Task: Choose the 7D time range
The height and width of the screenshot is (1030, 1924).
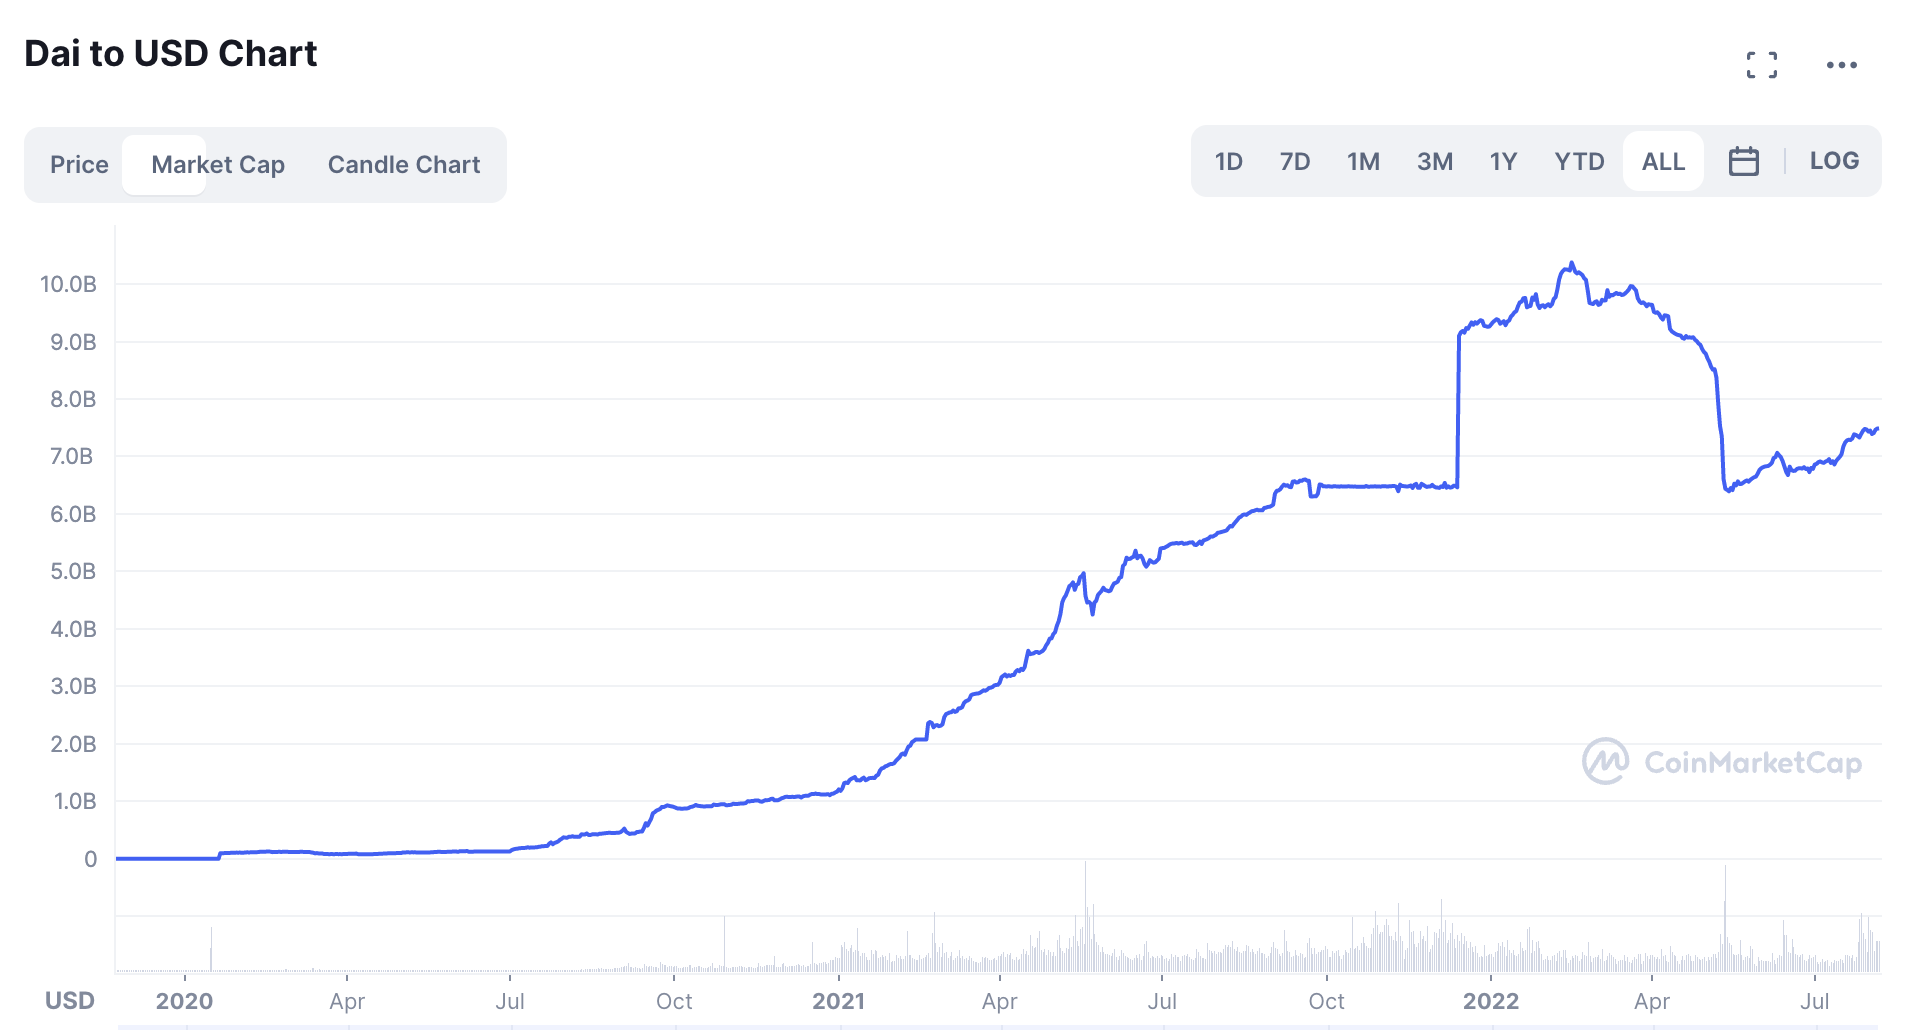Action: (x=1295, y=161)
